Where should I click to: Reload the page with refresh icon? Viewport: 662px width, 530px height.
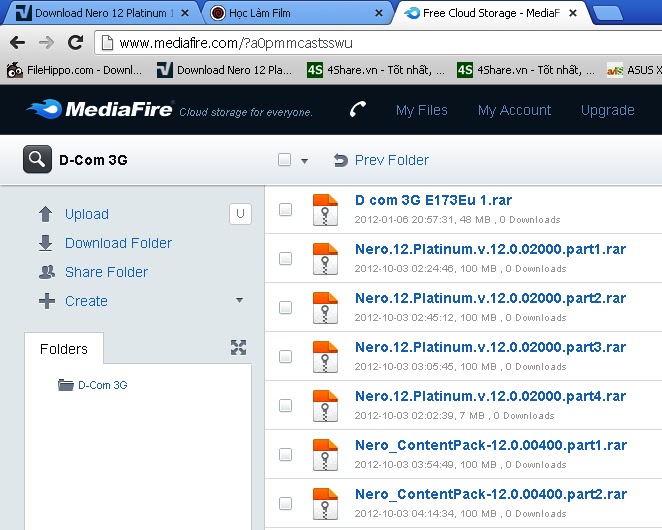(76, 42)
